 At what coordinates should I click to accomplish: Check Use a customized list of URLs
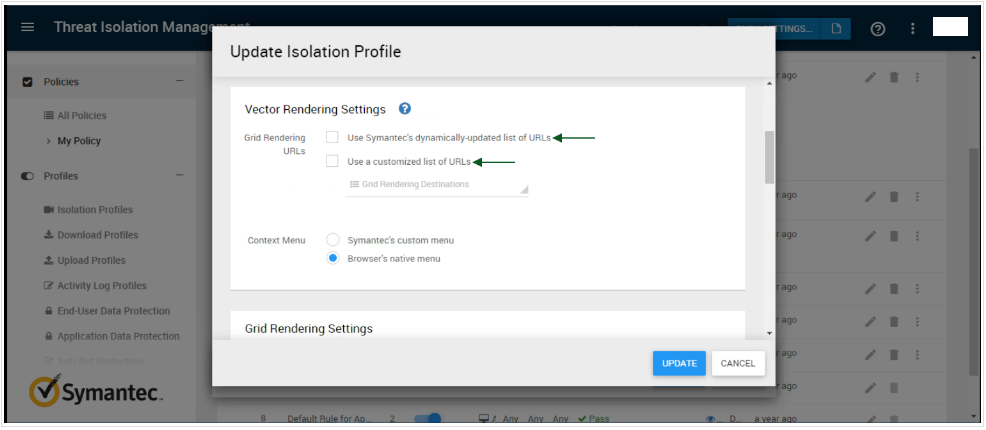click(x=332, y=161)
